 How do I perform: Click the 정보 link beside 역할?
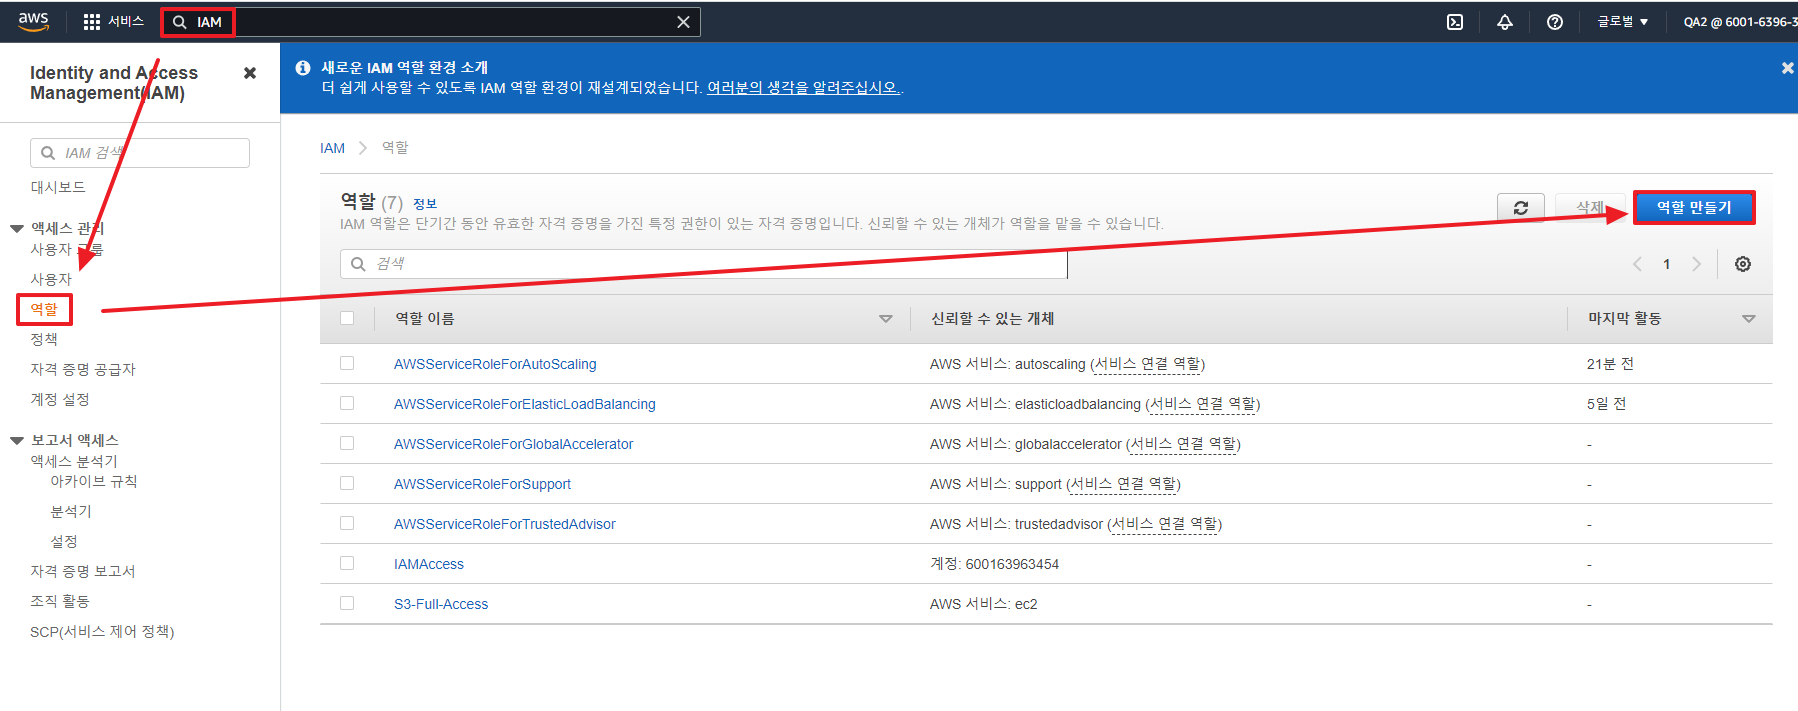[x=425, y=204]
